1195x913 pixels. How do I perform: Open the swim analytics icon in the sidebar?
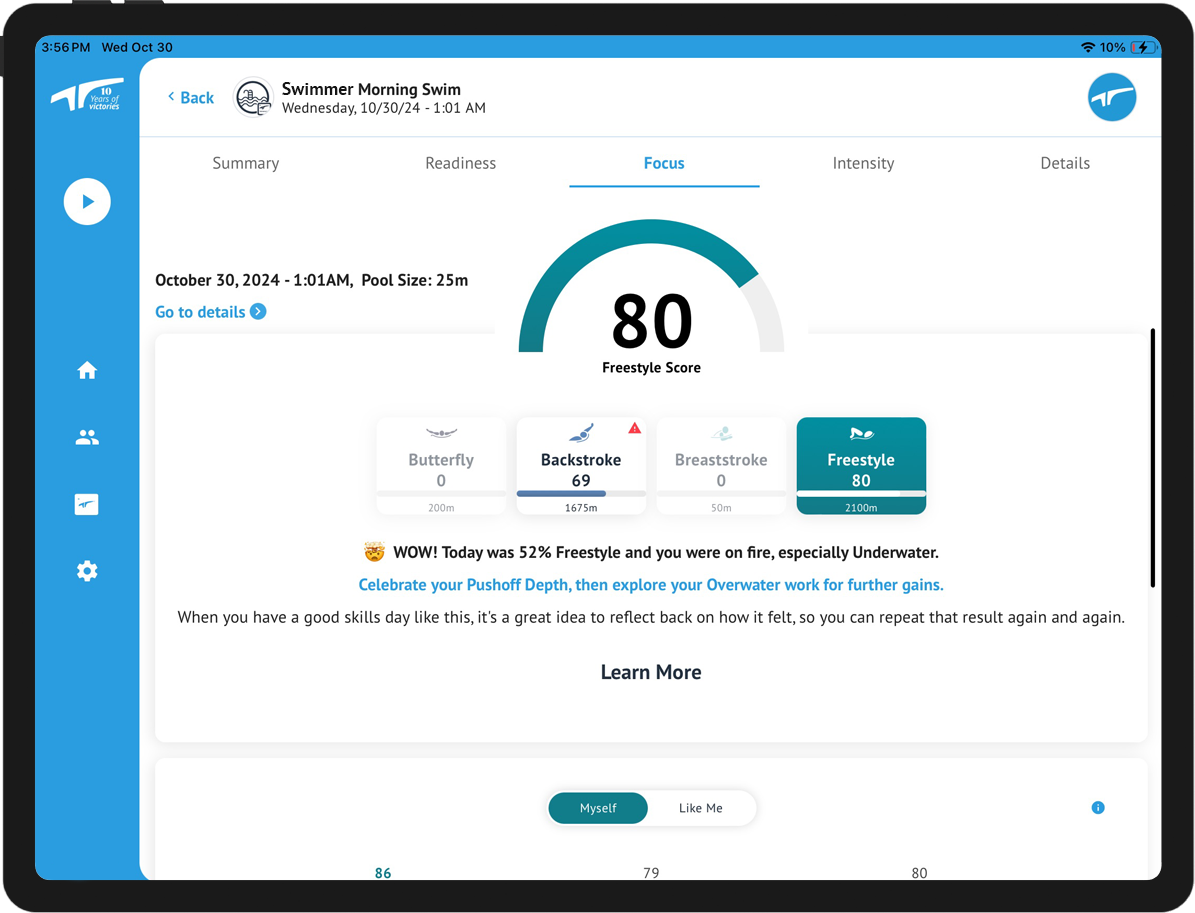pos(87,504)
